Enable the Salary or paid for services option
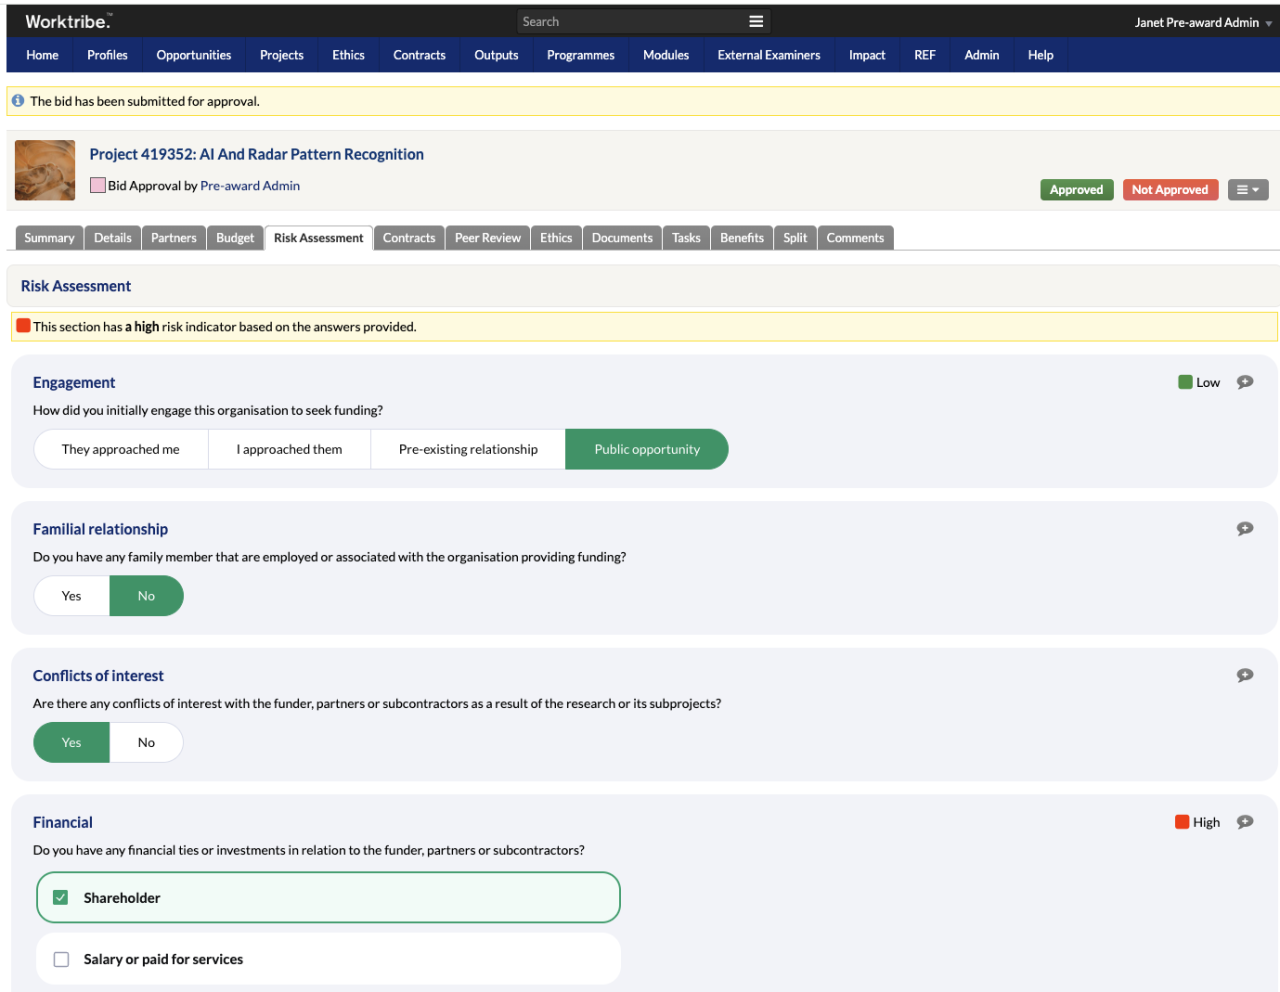 pos(60,959)
